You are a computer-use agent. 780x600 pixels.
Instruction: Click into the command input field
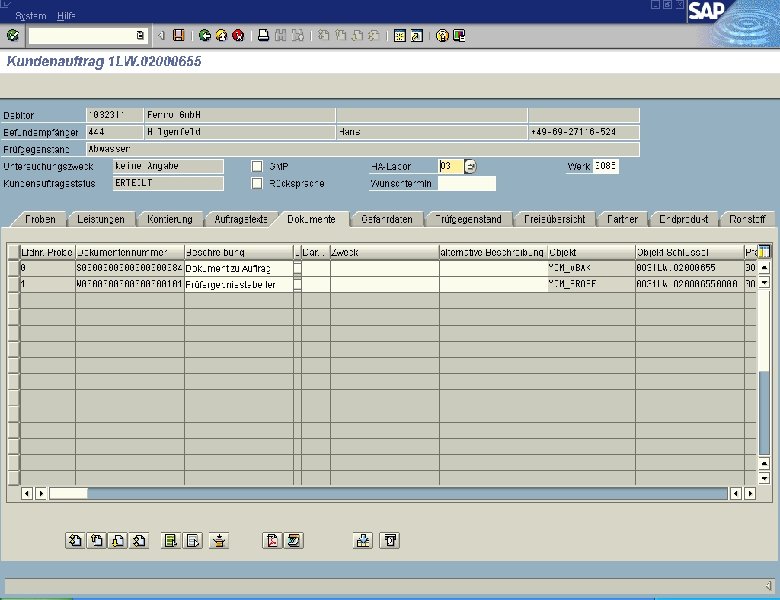pyautogui.click(x=82, y=35)
